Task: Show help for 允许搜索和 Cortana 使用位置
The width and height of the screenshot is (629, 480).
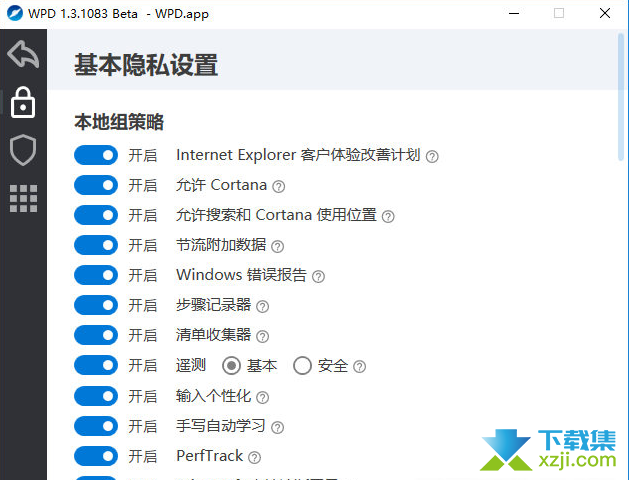Action: point(388,217)
